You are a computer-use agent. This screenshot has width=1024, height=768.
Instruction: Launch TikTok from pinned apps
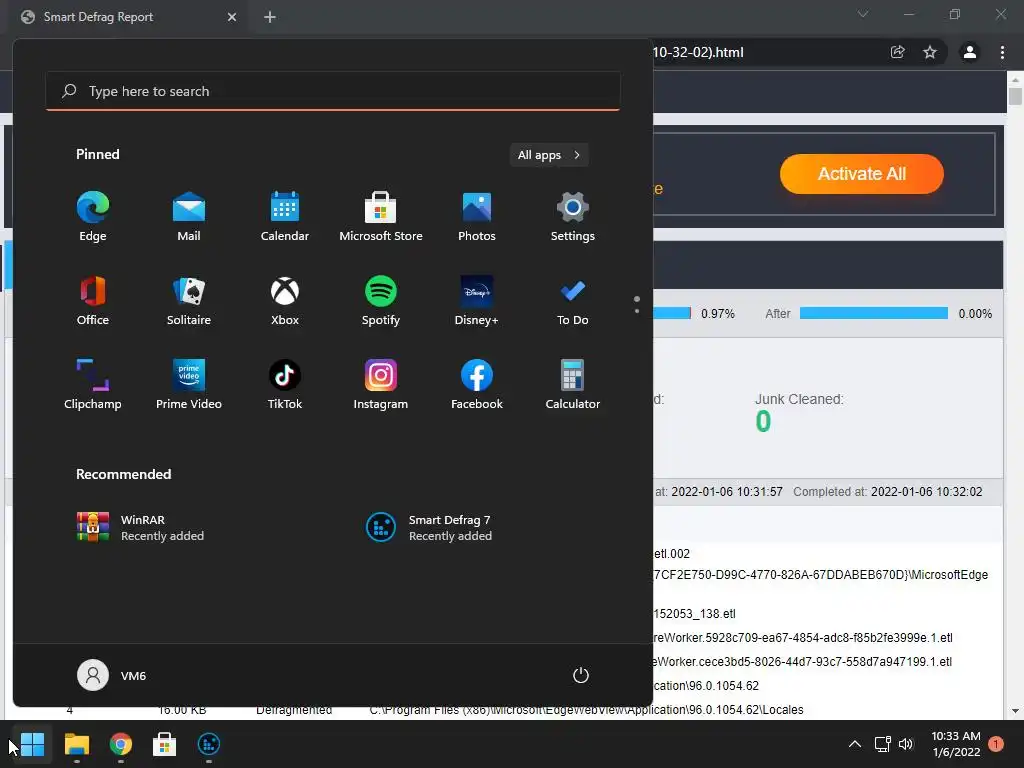[x=285, y=385]
